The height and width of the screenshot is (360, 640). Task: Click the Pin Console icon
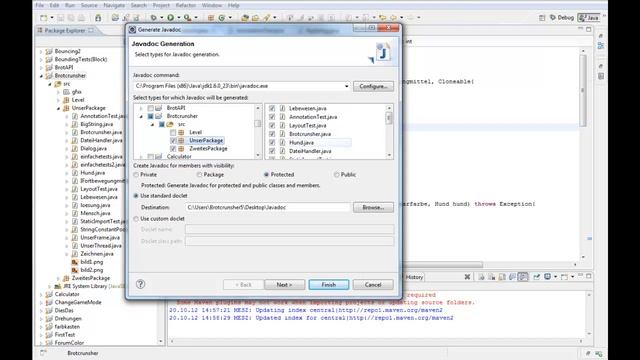point(536,277)
